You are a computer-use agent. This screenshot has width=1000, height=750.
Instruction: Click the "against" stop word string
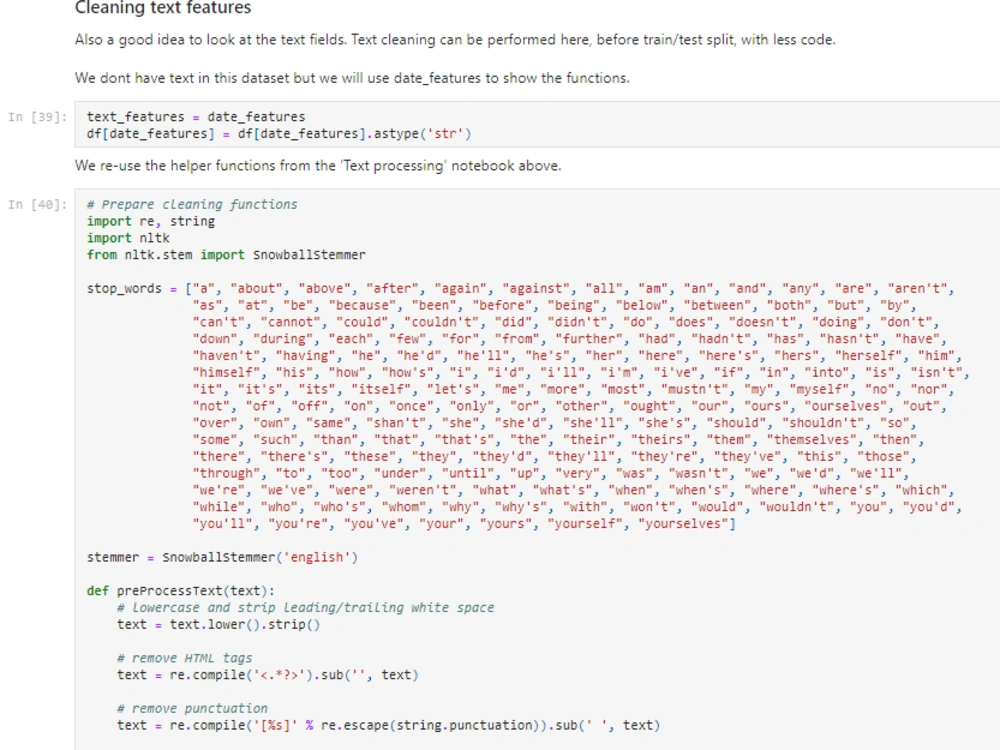coord(536,288)
